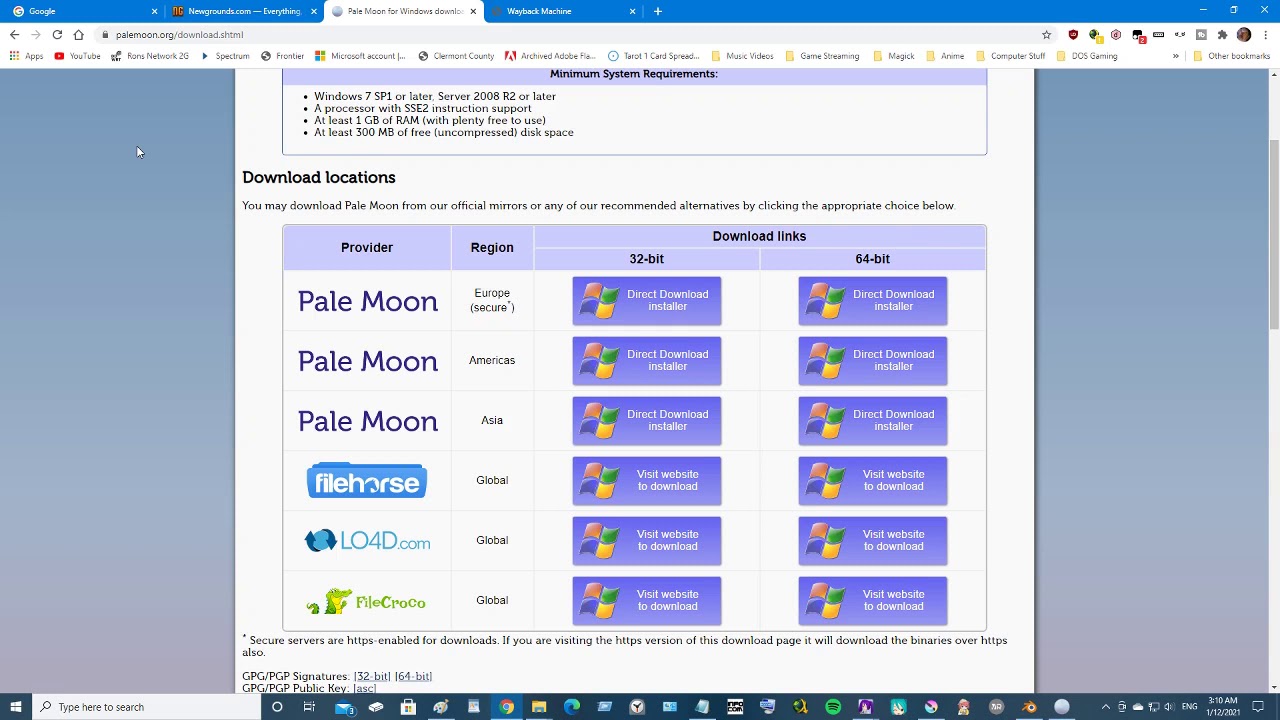Download 64-bit installer from Europe mirror
1280x720 pixels.
click(873, 301)
